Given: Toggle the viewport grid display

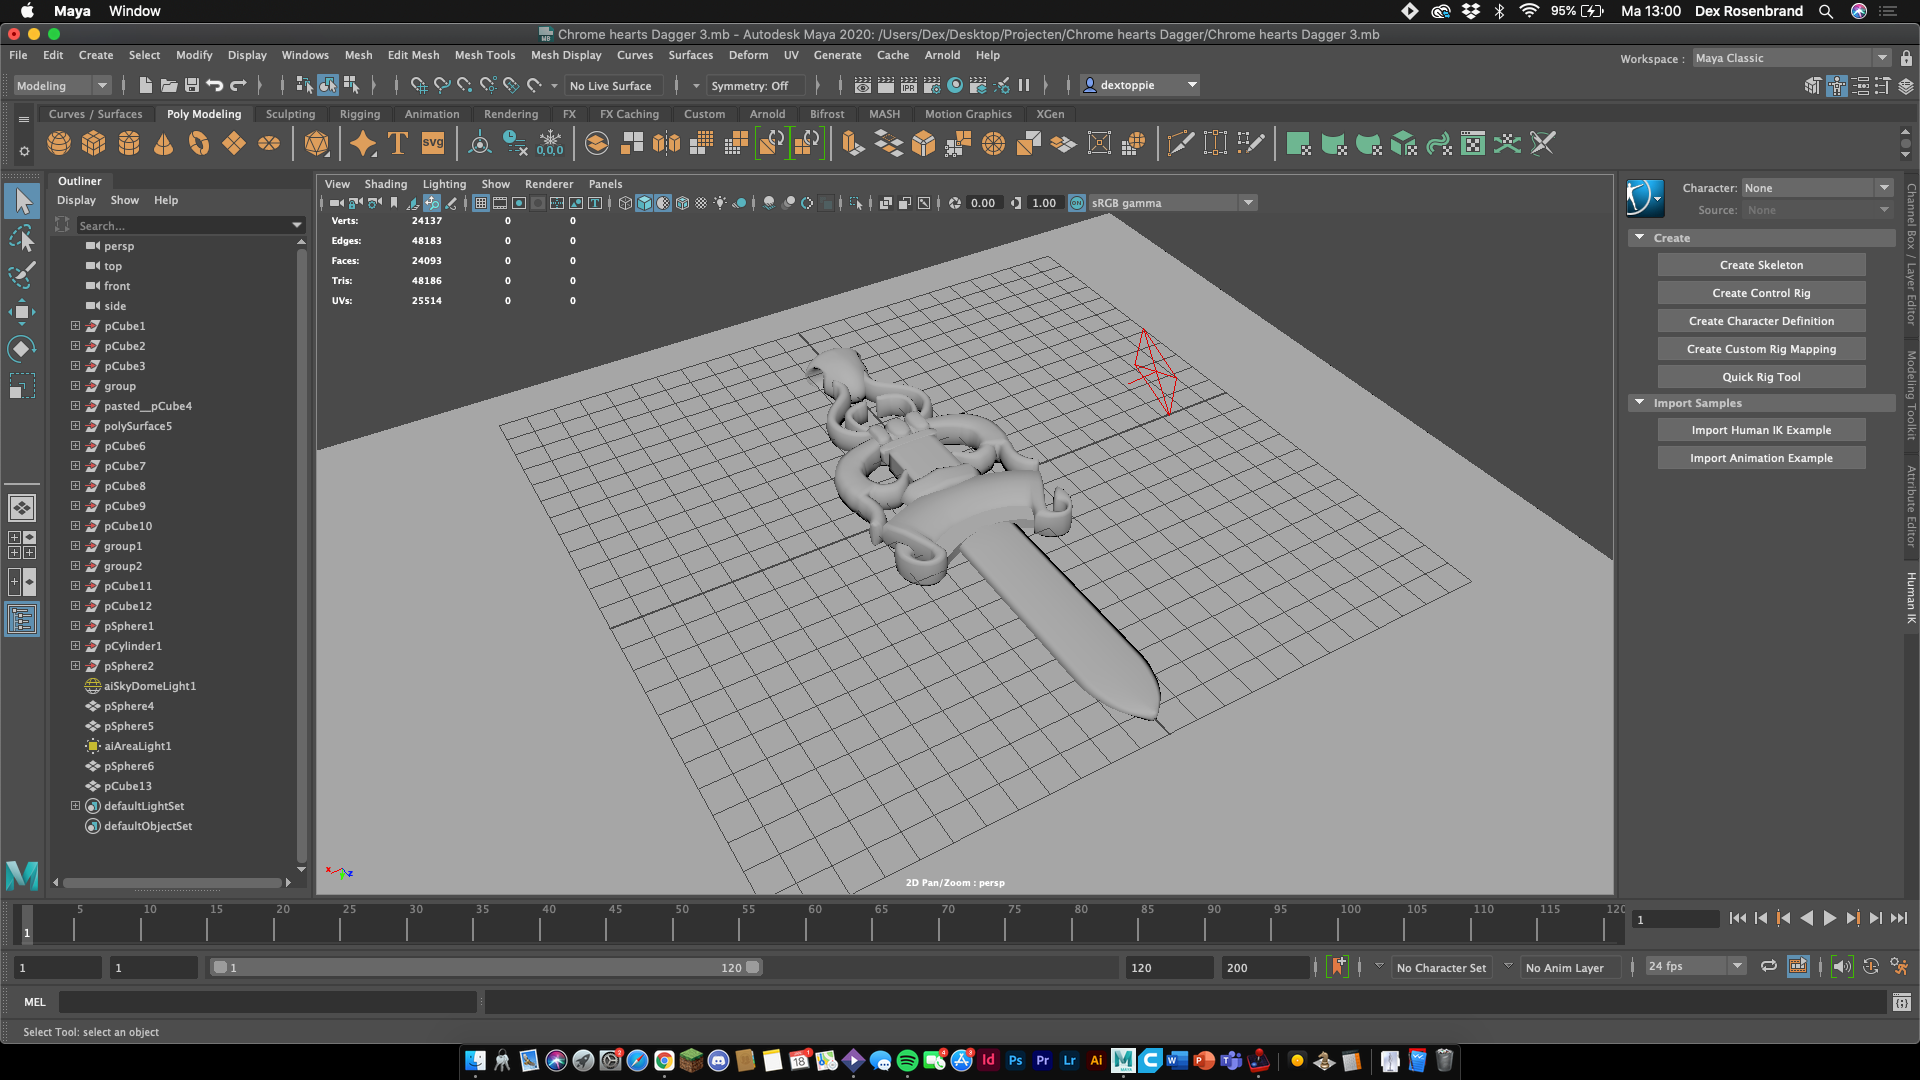Looking at the screenshot, I should click(x=481, y=203).
